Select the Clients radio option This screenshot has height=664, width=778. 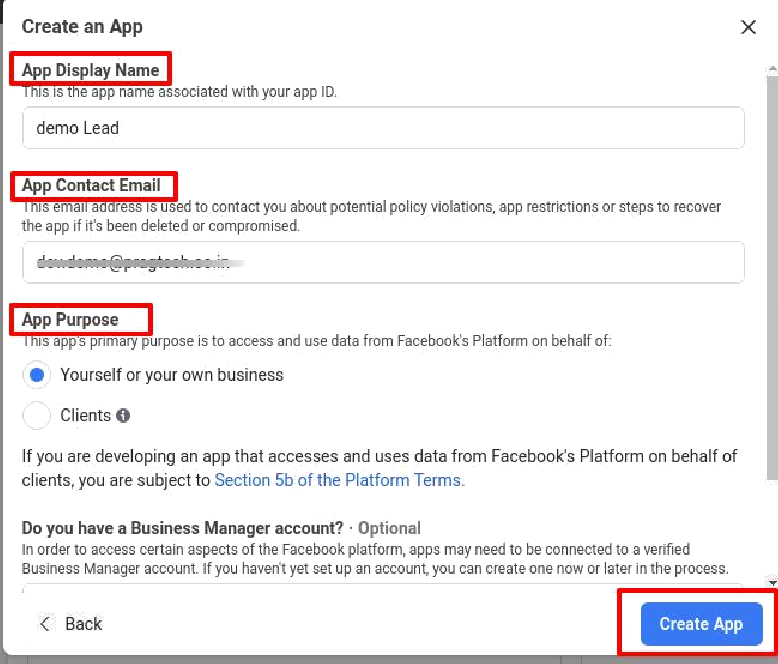coord(37,415)
